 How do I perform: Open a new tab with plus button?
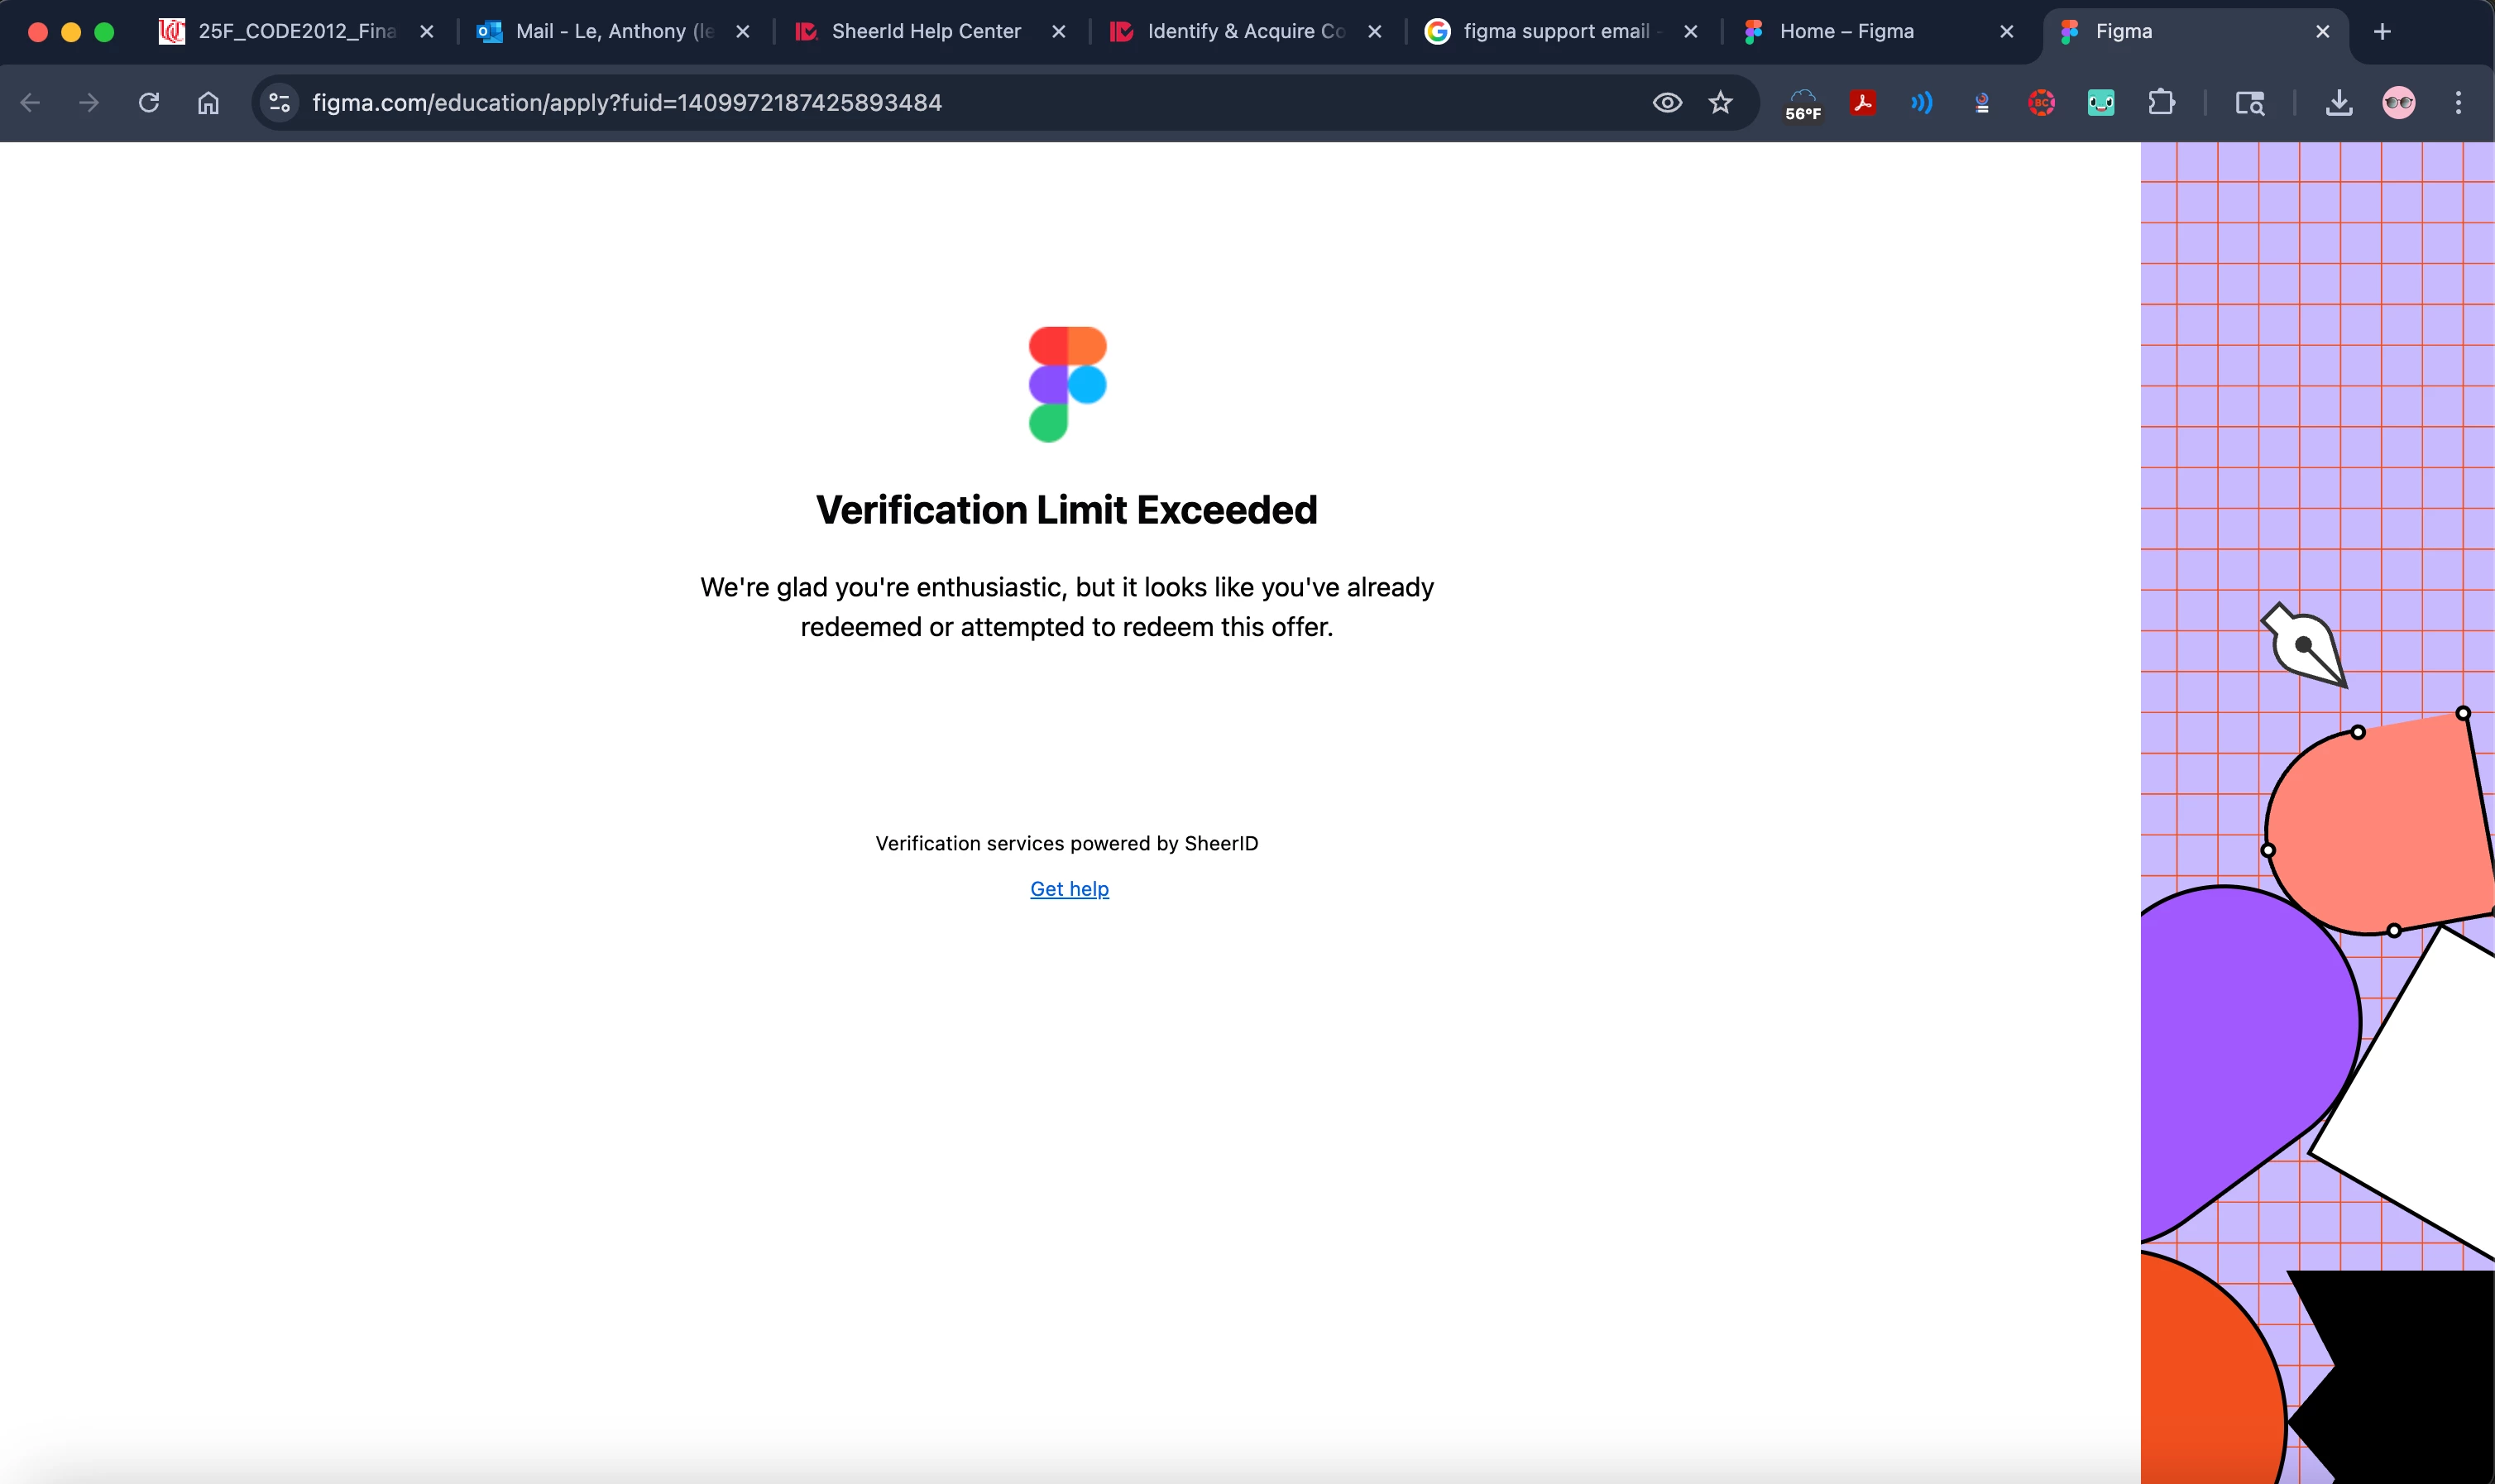coord(2382,31)
